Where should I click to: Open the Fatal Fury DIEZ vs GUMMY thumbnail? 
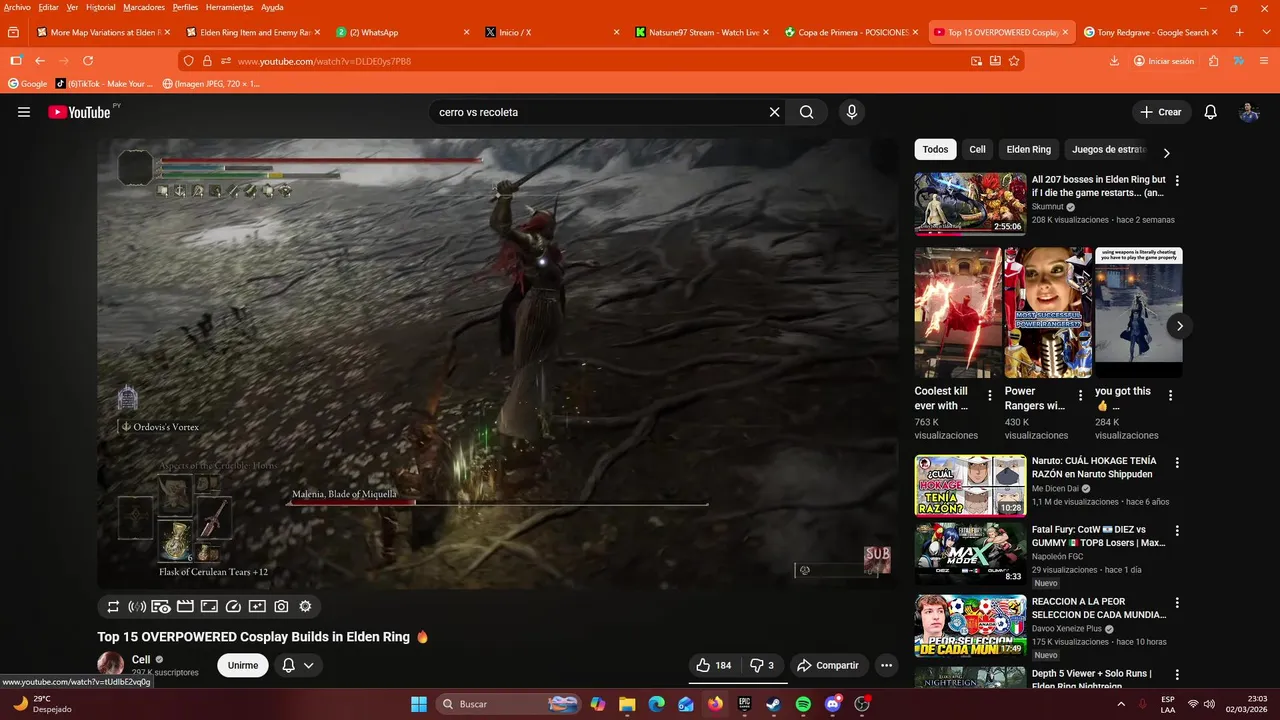970,554
